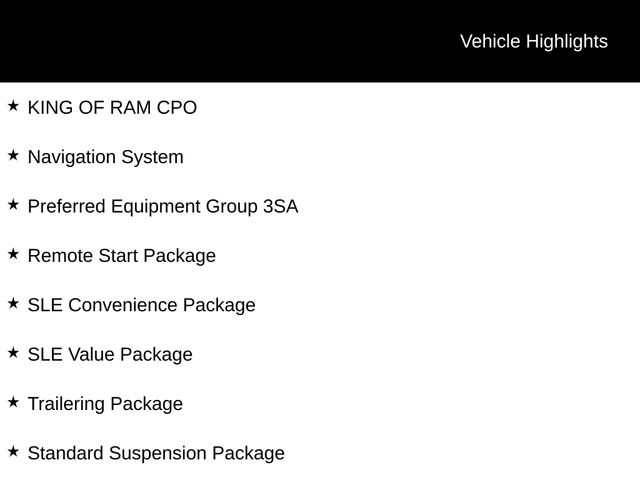Click the star before SLE Value Package
This screenshot has height=480, width=640.
click(13, 353)
